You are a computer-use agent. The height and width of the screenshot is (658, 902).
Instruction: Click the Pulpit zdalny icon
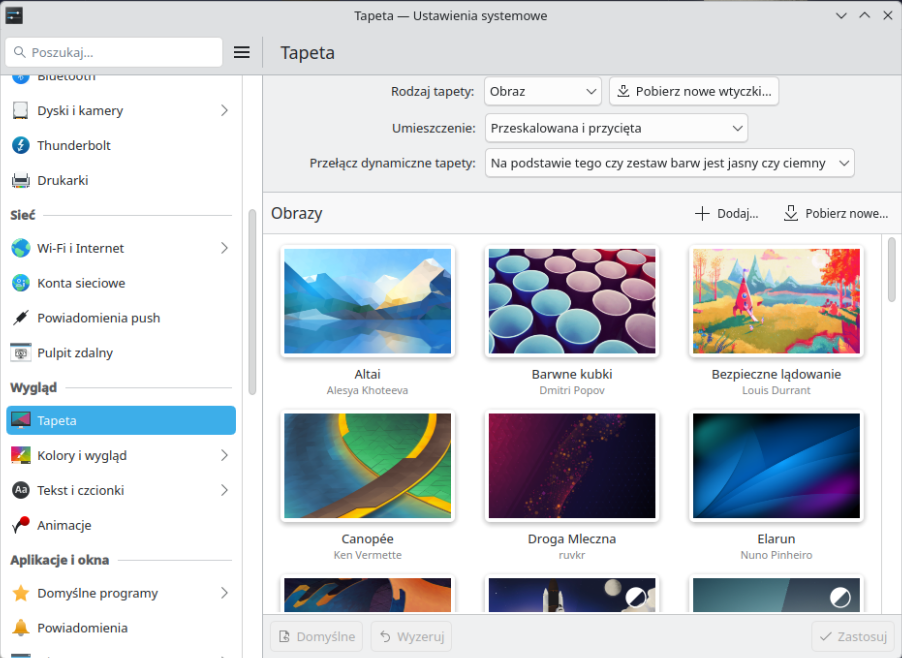point(21,353)
